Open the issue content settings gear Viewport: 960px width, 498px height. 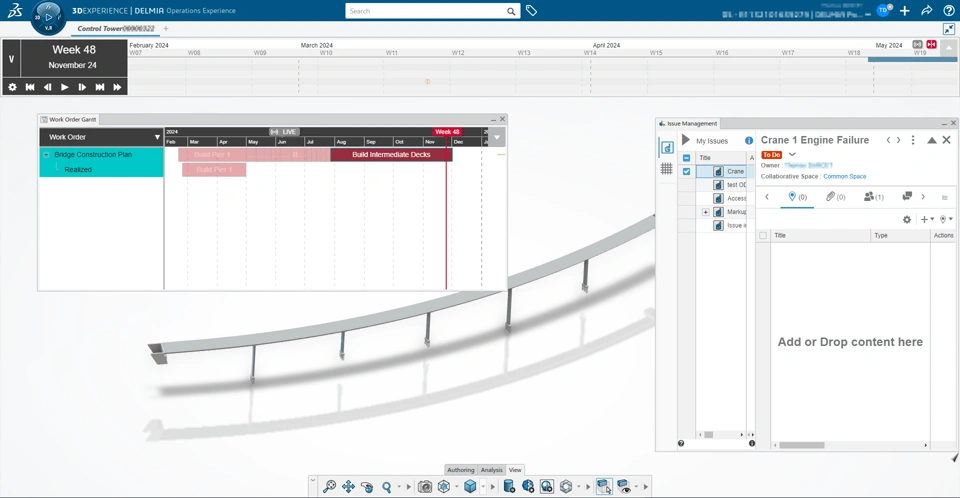(907, 219)
